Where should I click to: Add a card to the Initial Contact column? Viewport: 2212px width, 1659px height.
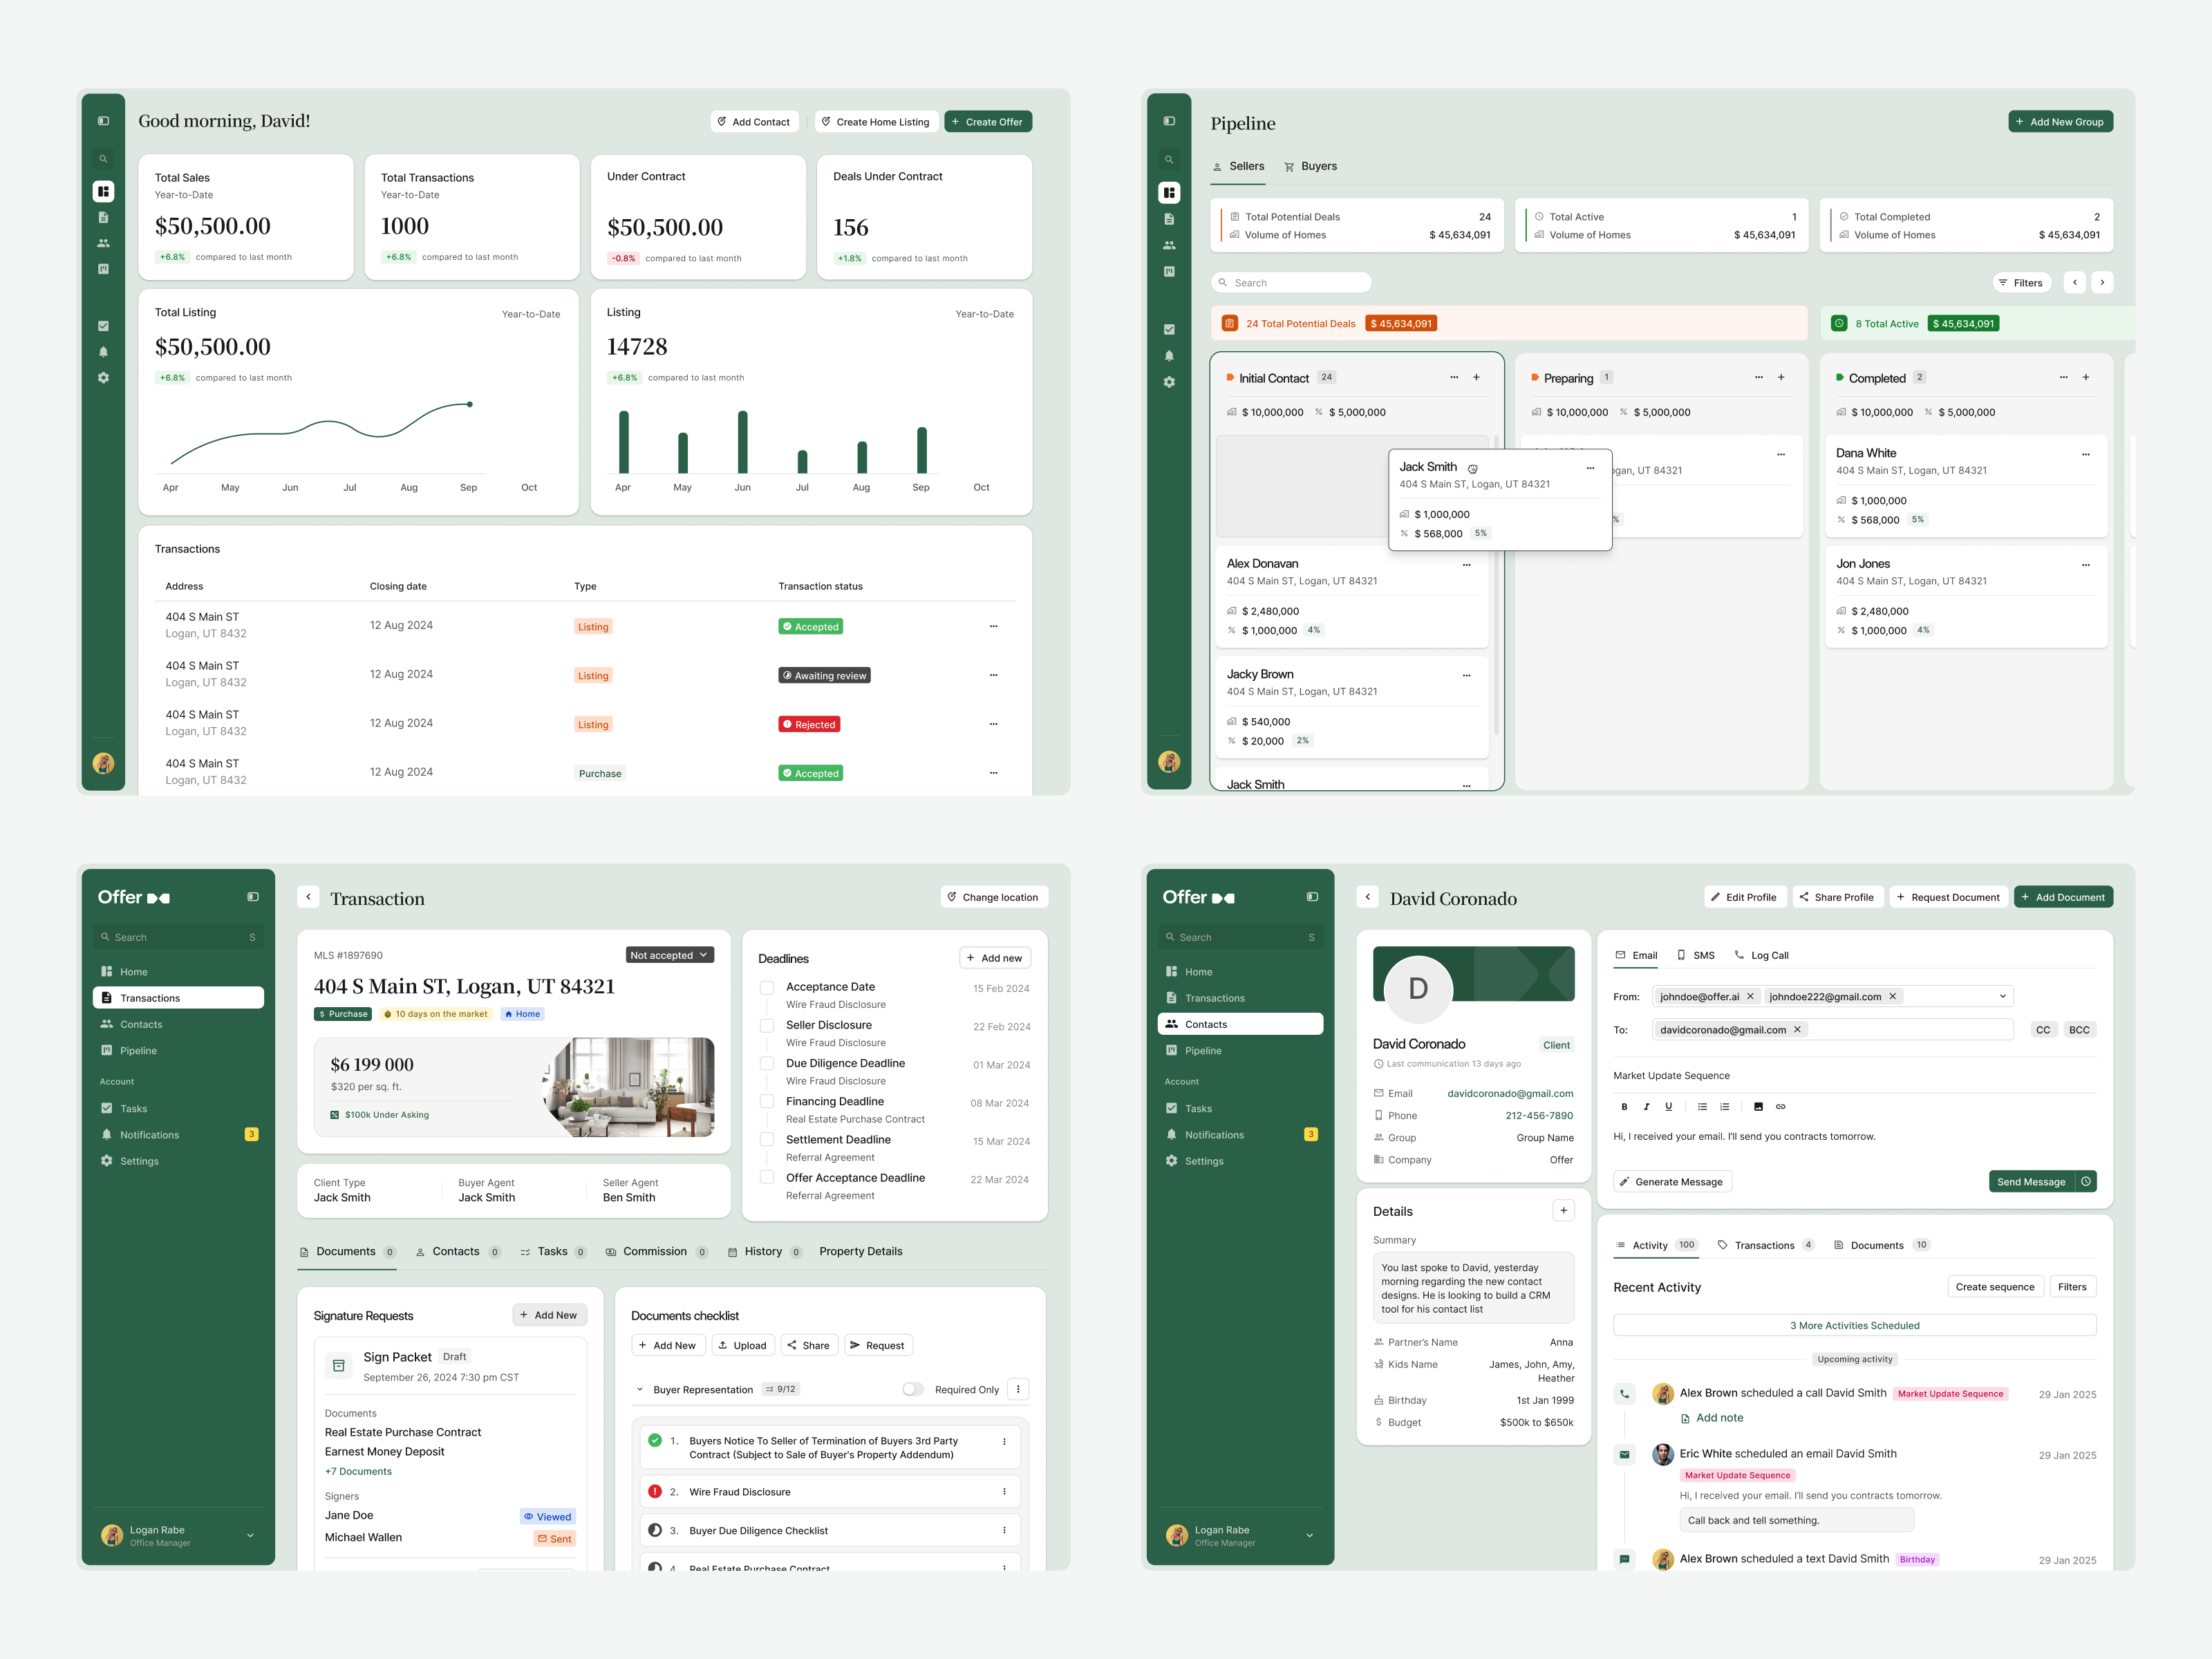point(1476,377)
